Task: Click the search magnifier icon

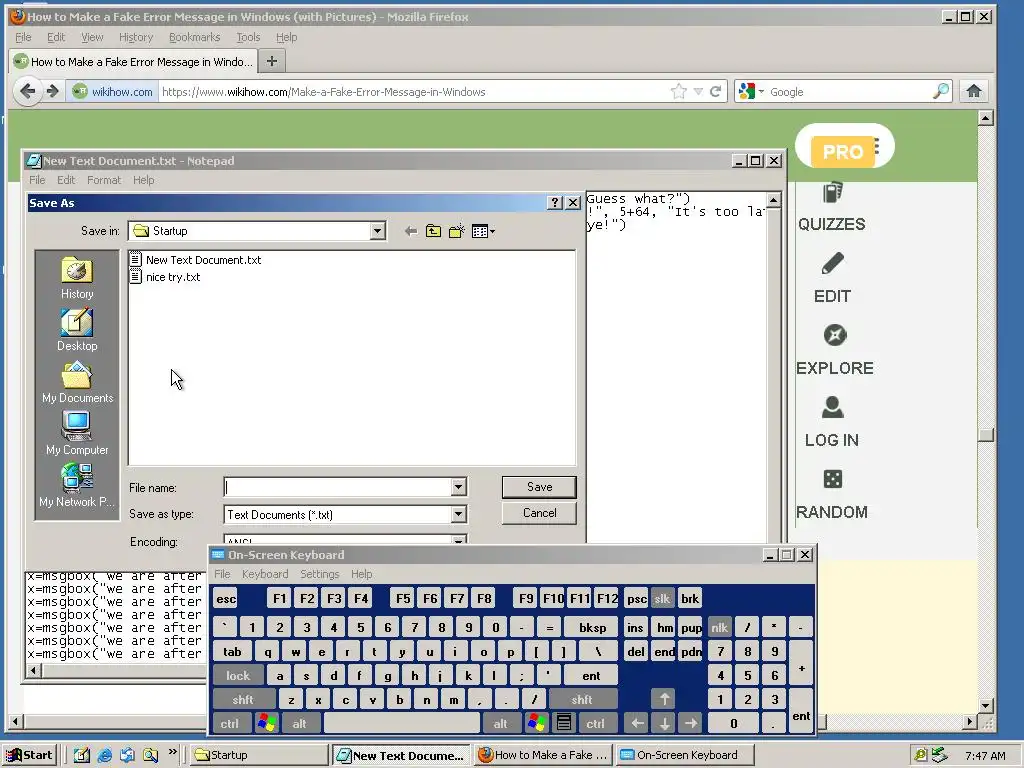Action: 940,91
